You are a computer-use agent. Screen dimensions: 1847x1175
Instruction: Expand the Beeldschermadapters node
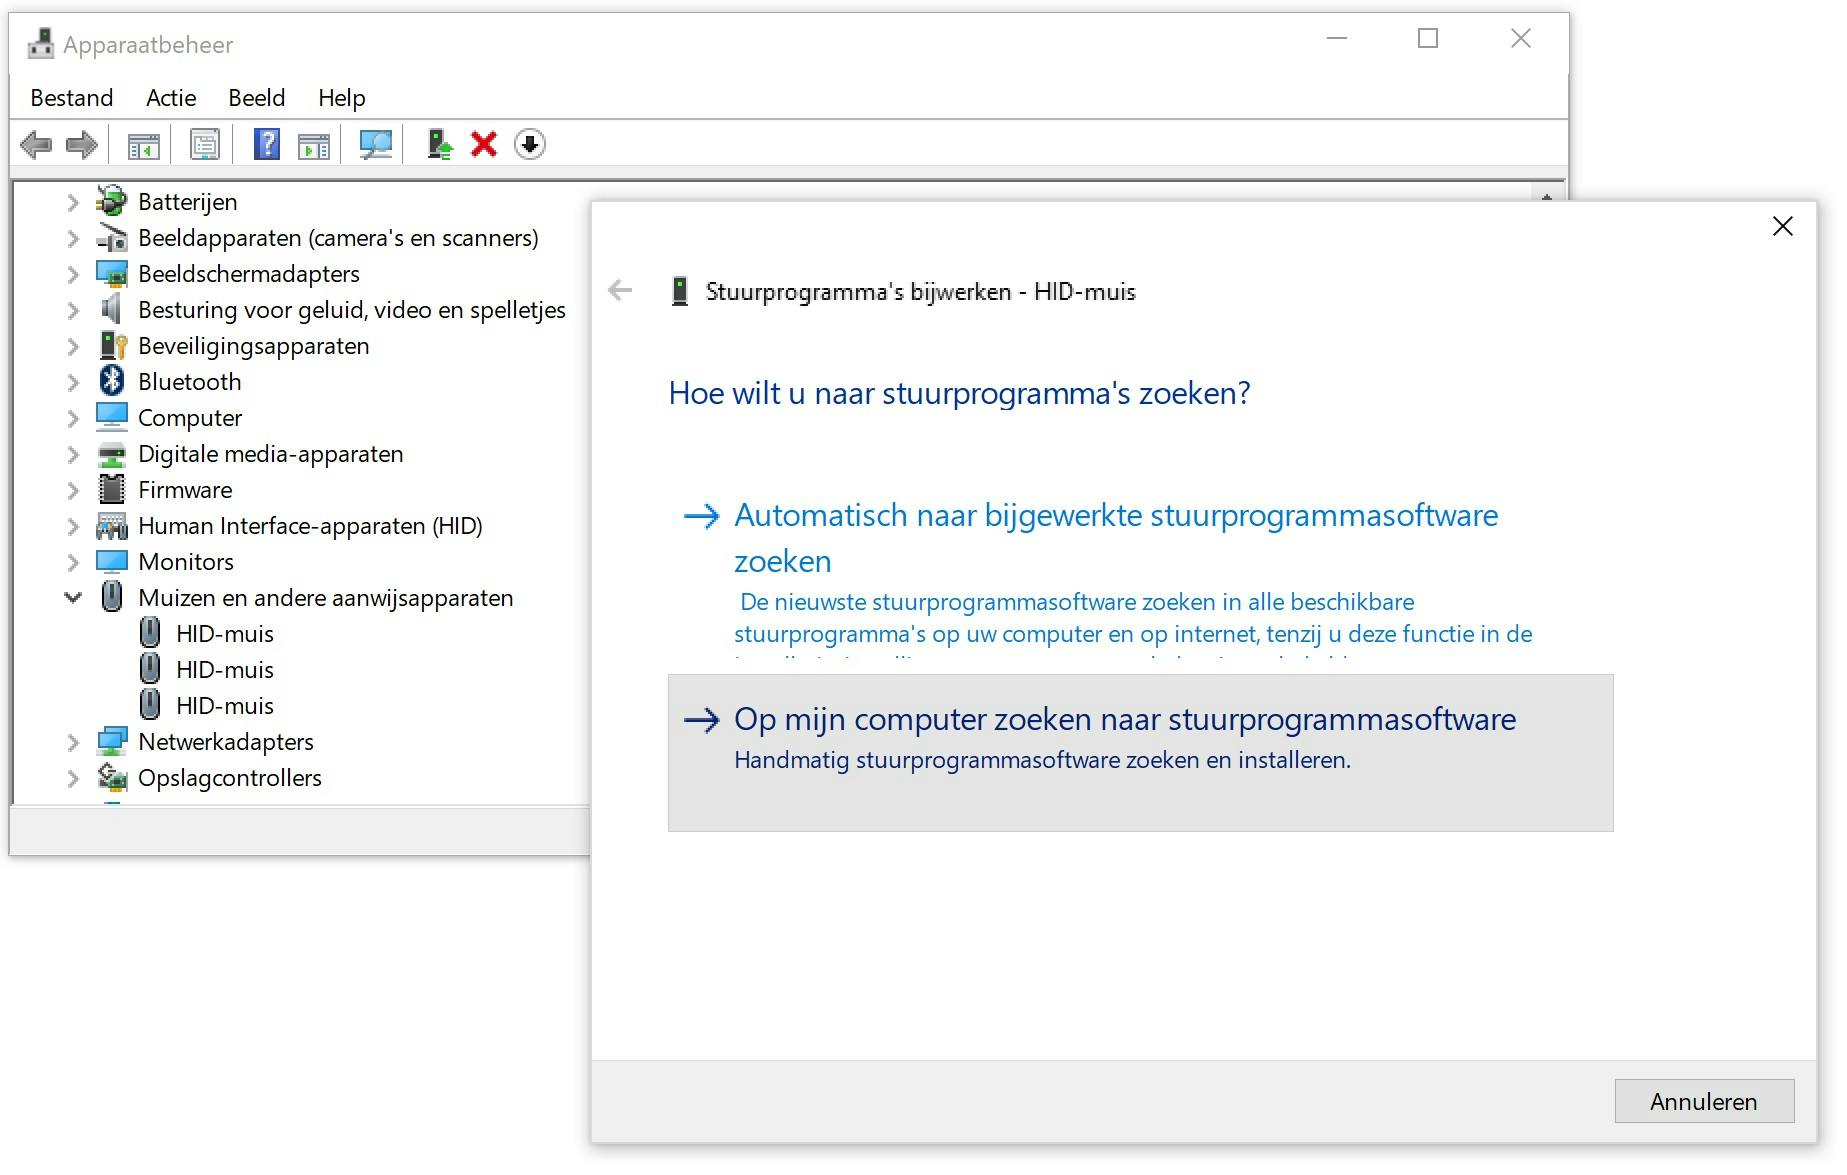coord(72,274)
